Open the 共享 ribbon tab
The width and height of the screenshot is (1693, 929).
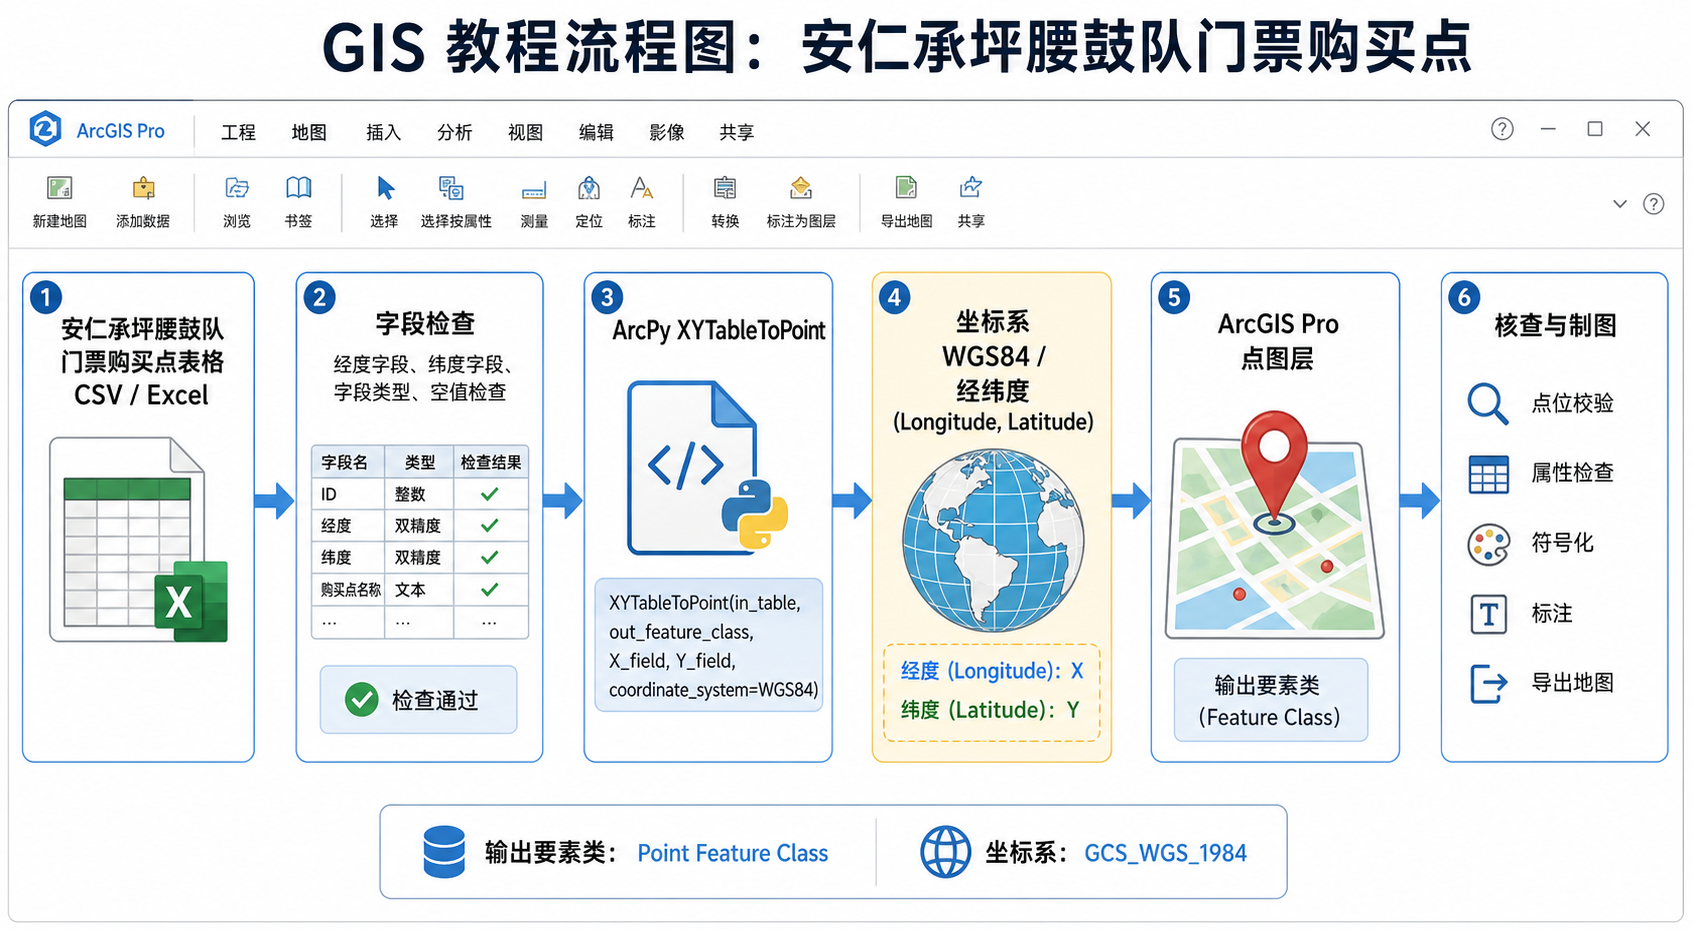736,132
